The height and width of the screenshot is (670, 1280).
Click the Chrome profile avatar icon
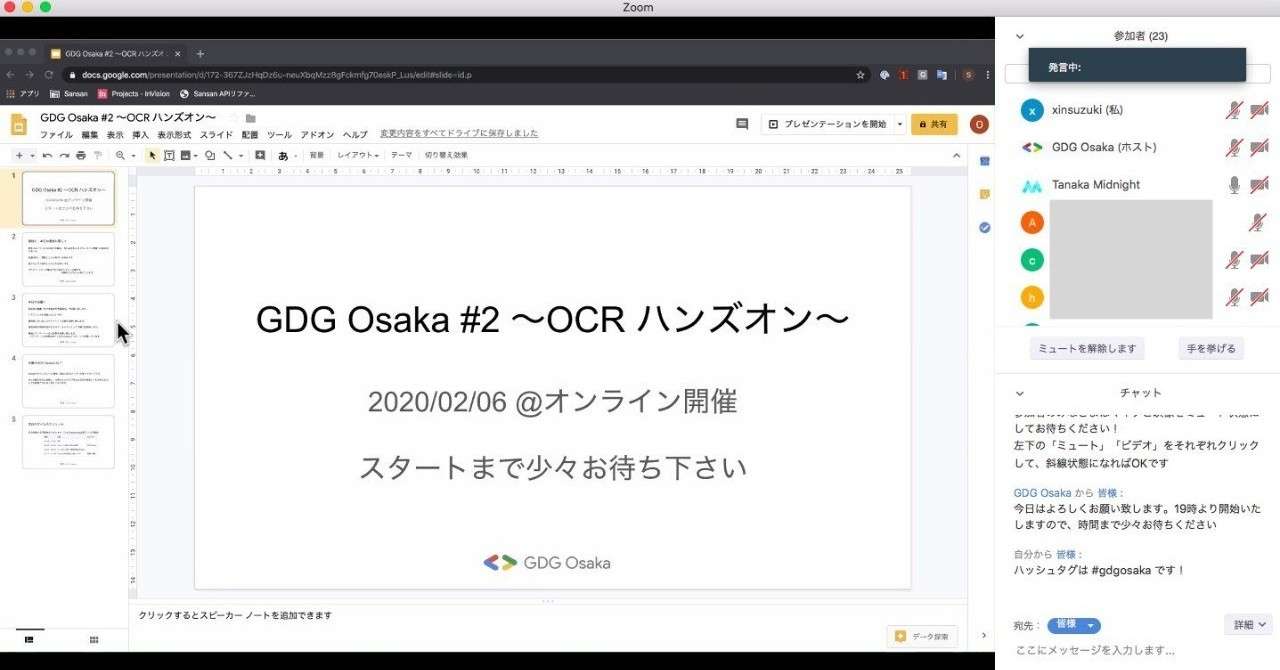click(968, 75)
